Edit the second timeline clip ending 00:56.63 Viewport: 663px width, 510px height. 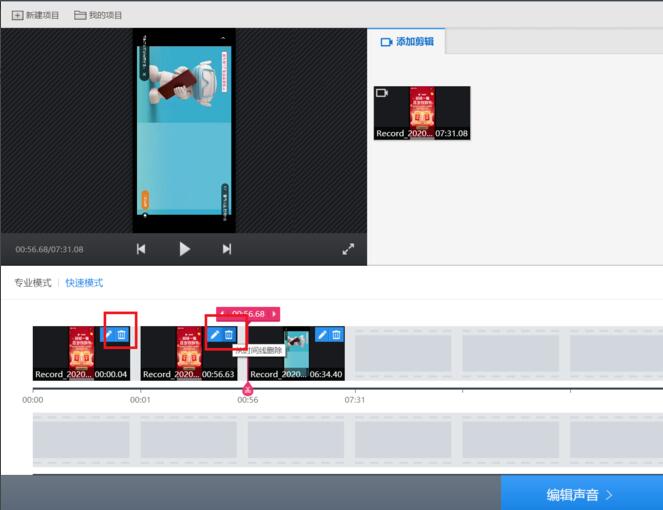215,335
